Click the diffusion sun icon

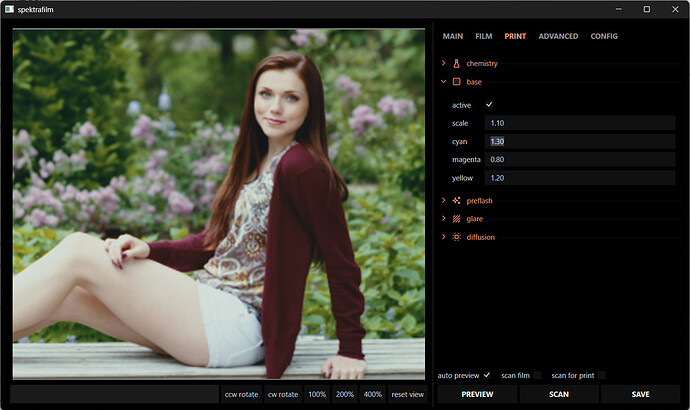[456, 237]
